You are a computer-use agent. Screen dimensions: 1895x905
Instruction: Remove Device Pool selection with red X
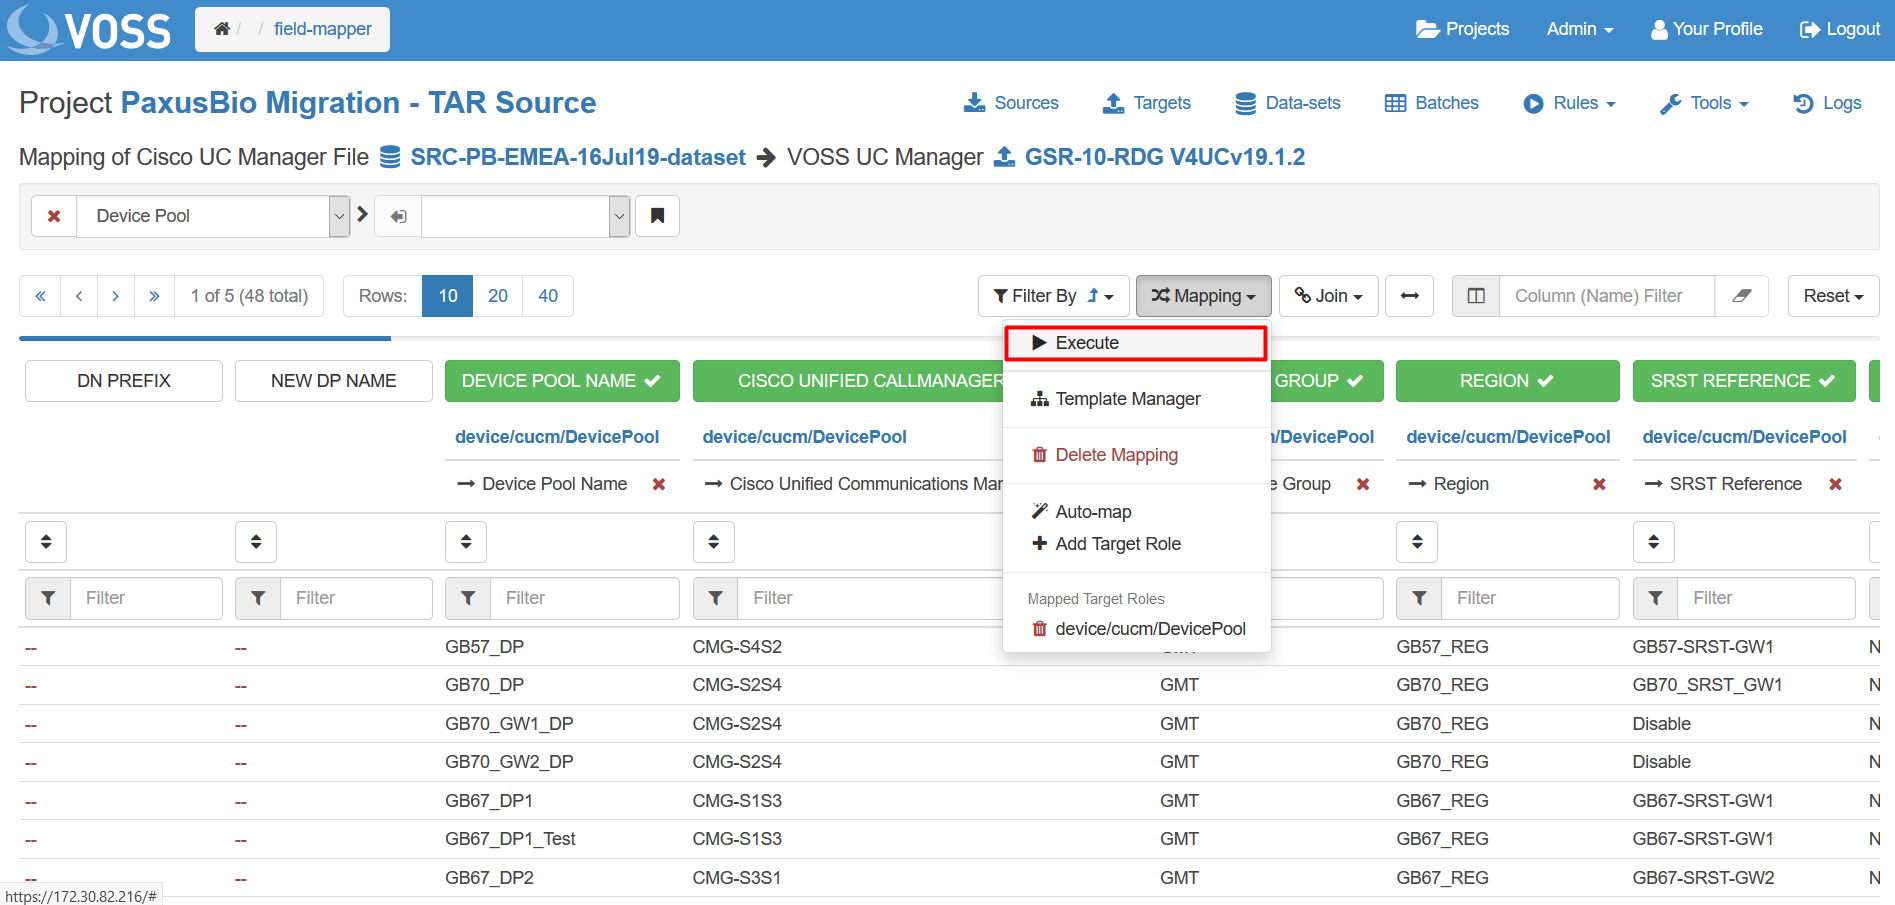pos(54,216)
